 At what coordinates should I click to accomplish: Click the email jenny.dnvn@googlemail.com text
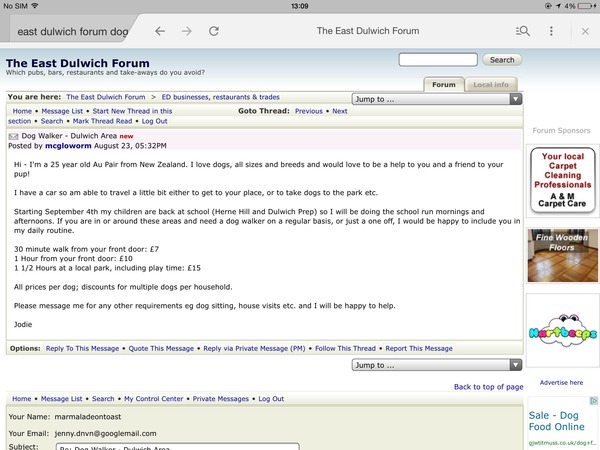[x=105, y=434]
